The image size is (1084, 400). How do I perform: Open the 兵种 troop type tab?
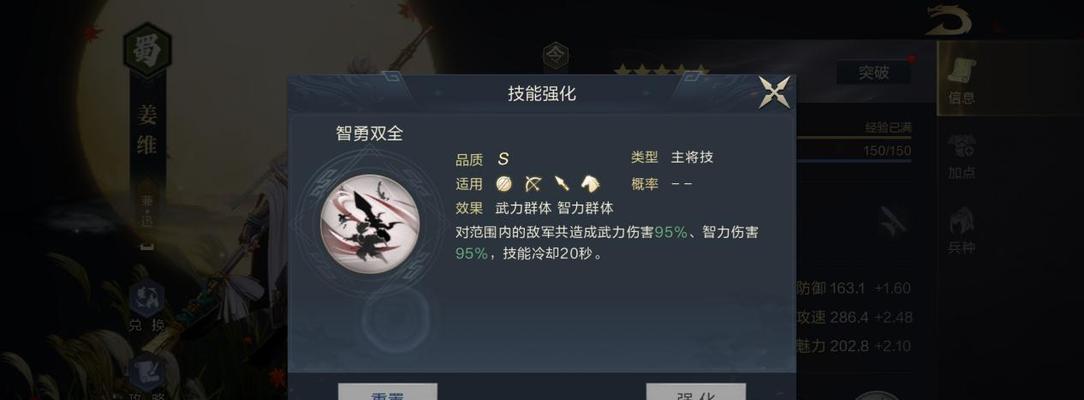(961, 230)
